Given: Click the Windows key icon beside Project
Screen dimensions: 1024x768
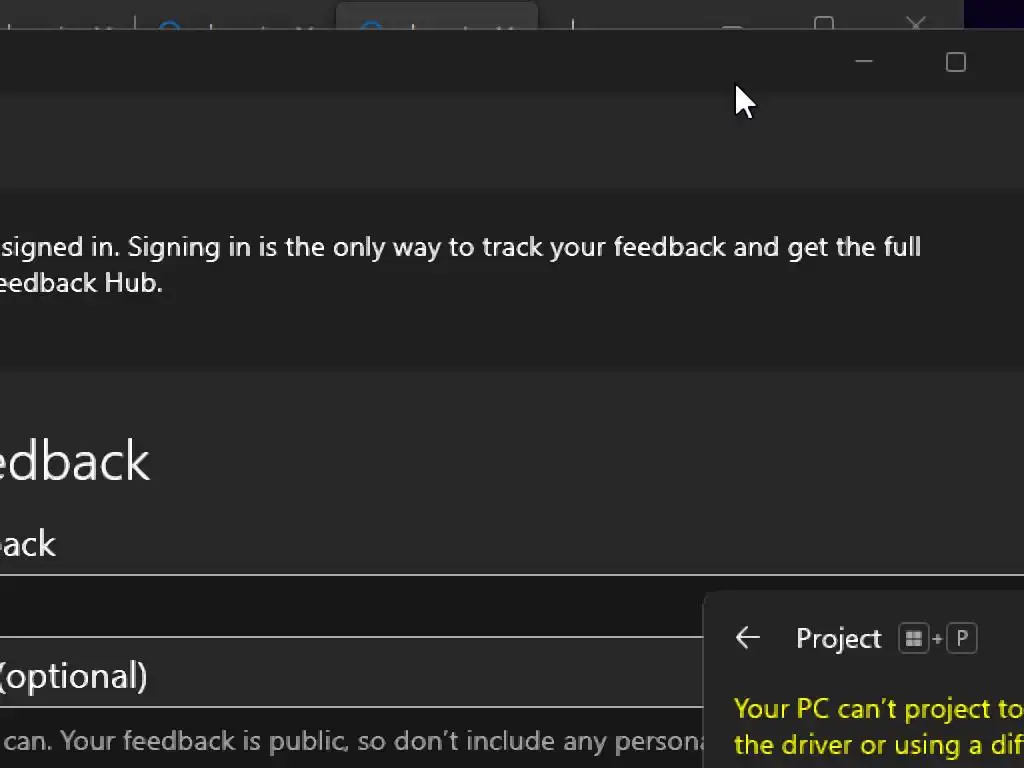Looking at the screenshot, I should click(x=913, y=638).
